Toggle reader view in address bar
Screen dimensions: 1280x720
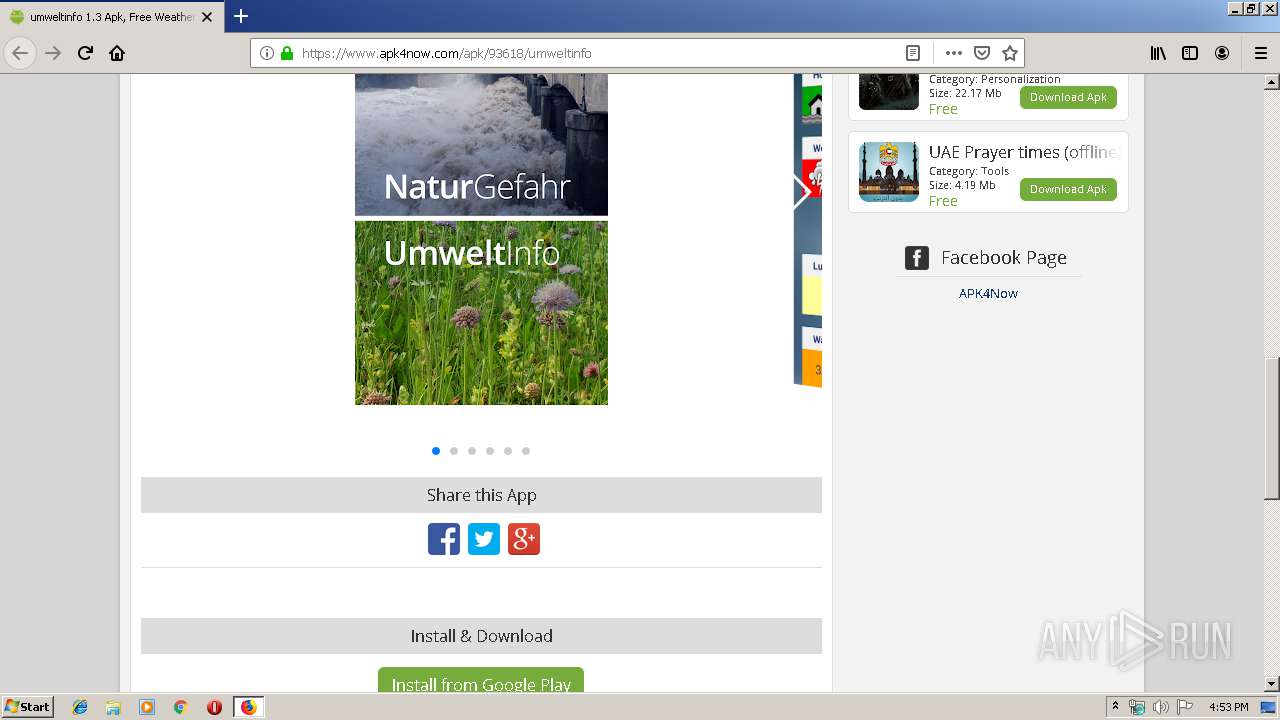913,53
